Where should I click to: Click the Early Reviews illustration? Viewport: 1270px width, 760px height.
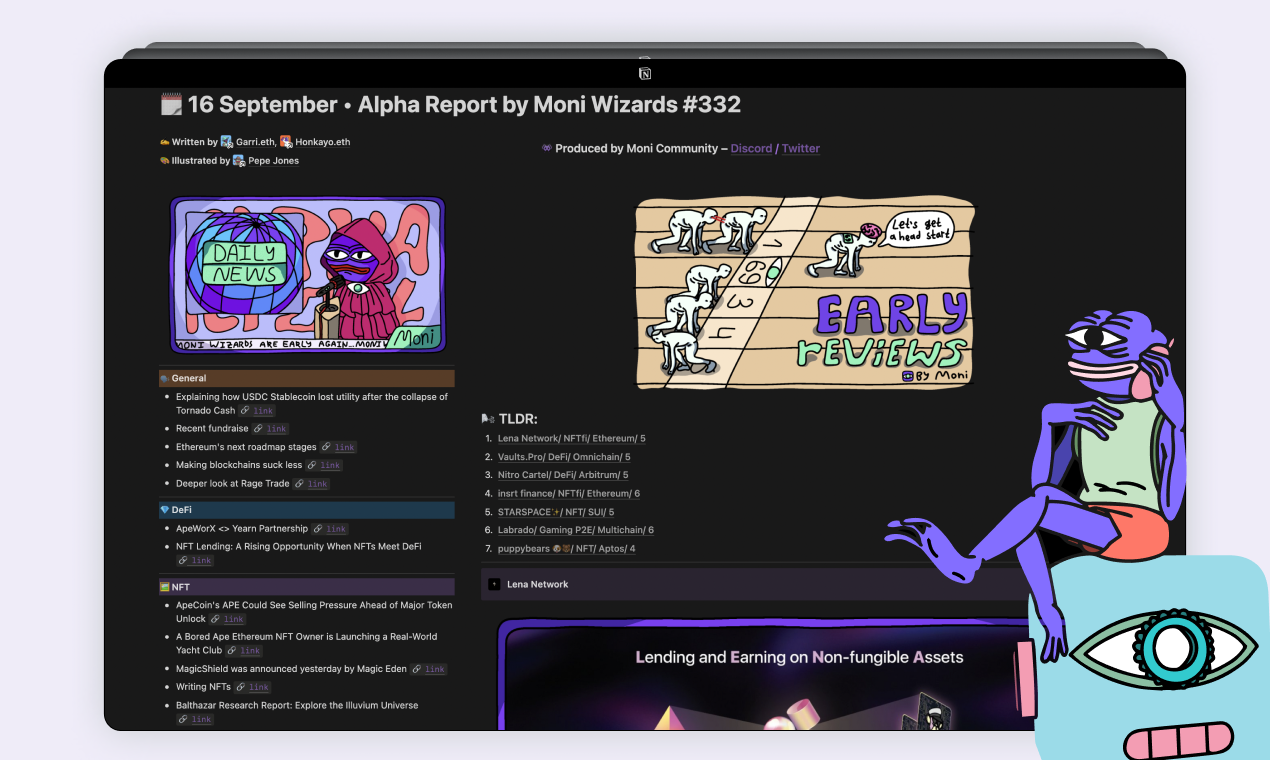click(806, 292)
